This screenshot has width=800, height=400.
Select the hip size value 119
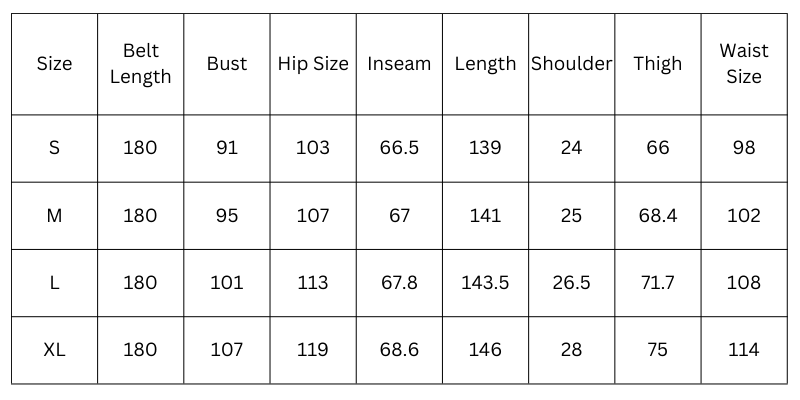313,350
